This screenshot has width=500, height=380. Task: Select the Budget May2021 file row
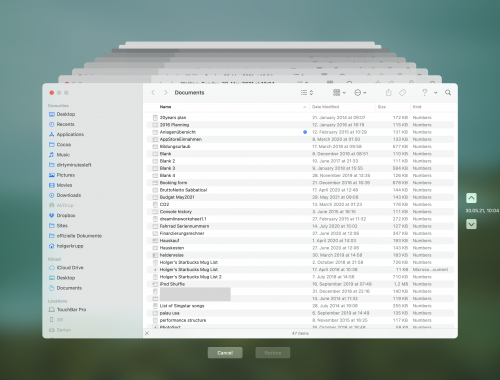click(x=300, y=197)
